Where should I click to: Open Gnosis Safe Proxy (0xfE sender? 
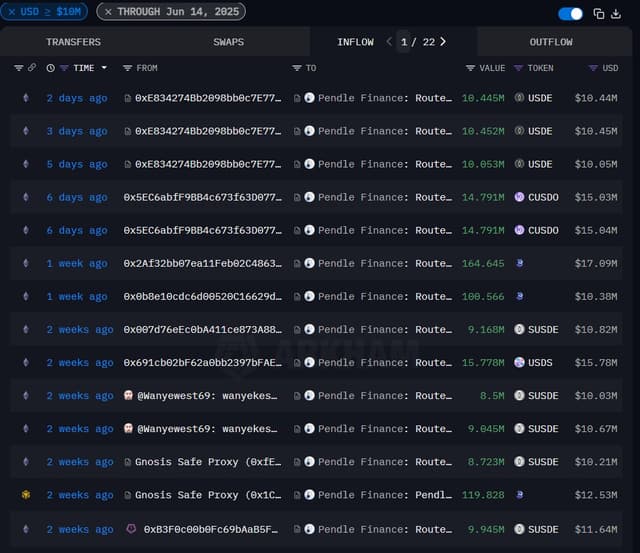pyautogui.click(x=208, y=462)
